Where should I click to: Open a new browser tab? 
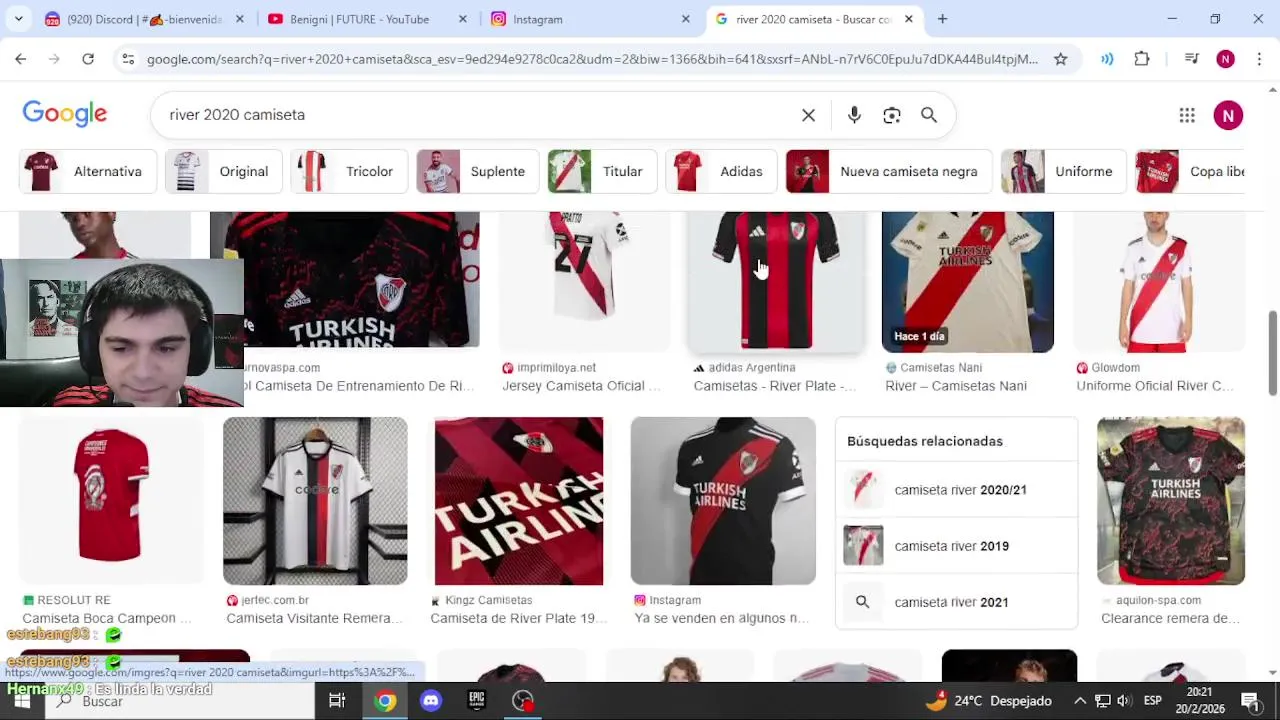point(942,19)
